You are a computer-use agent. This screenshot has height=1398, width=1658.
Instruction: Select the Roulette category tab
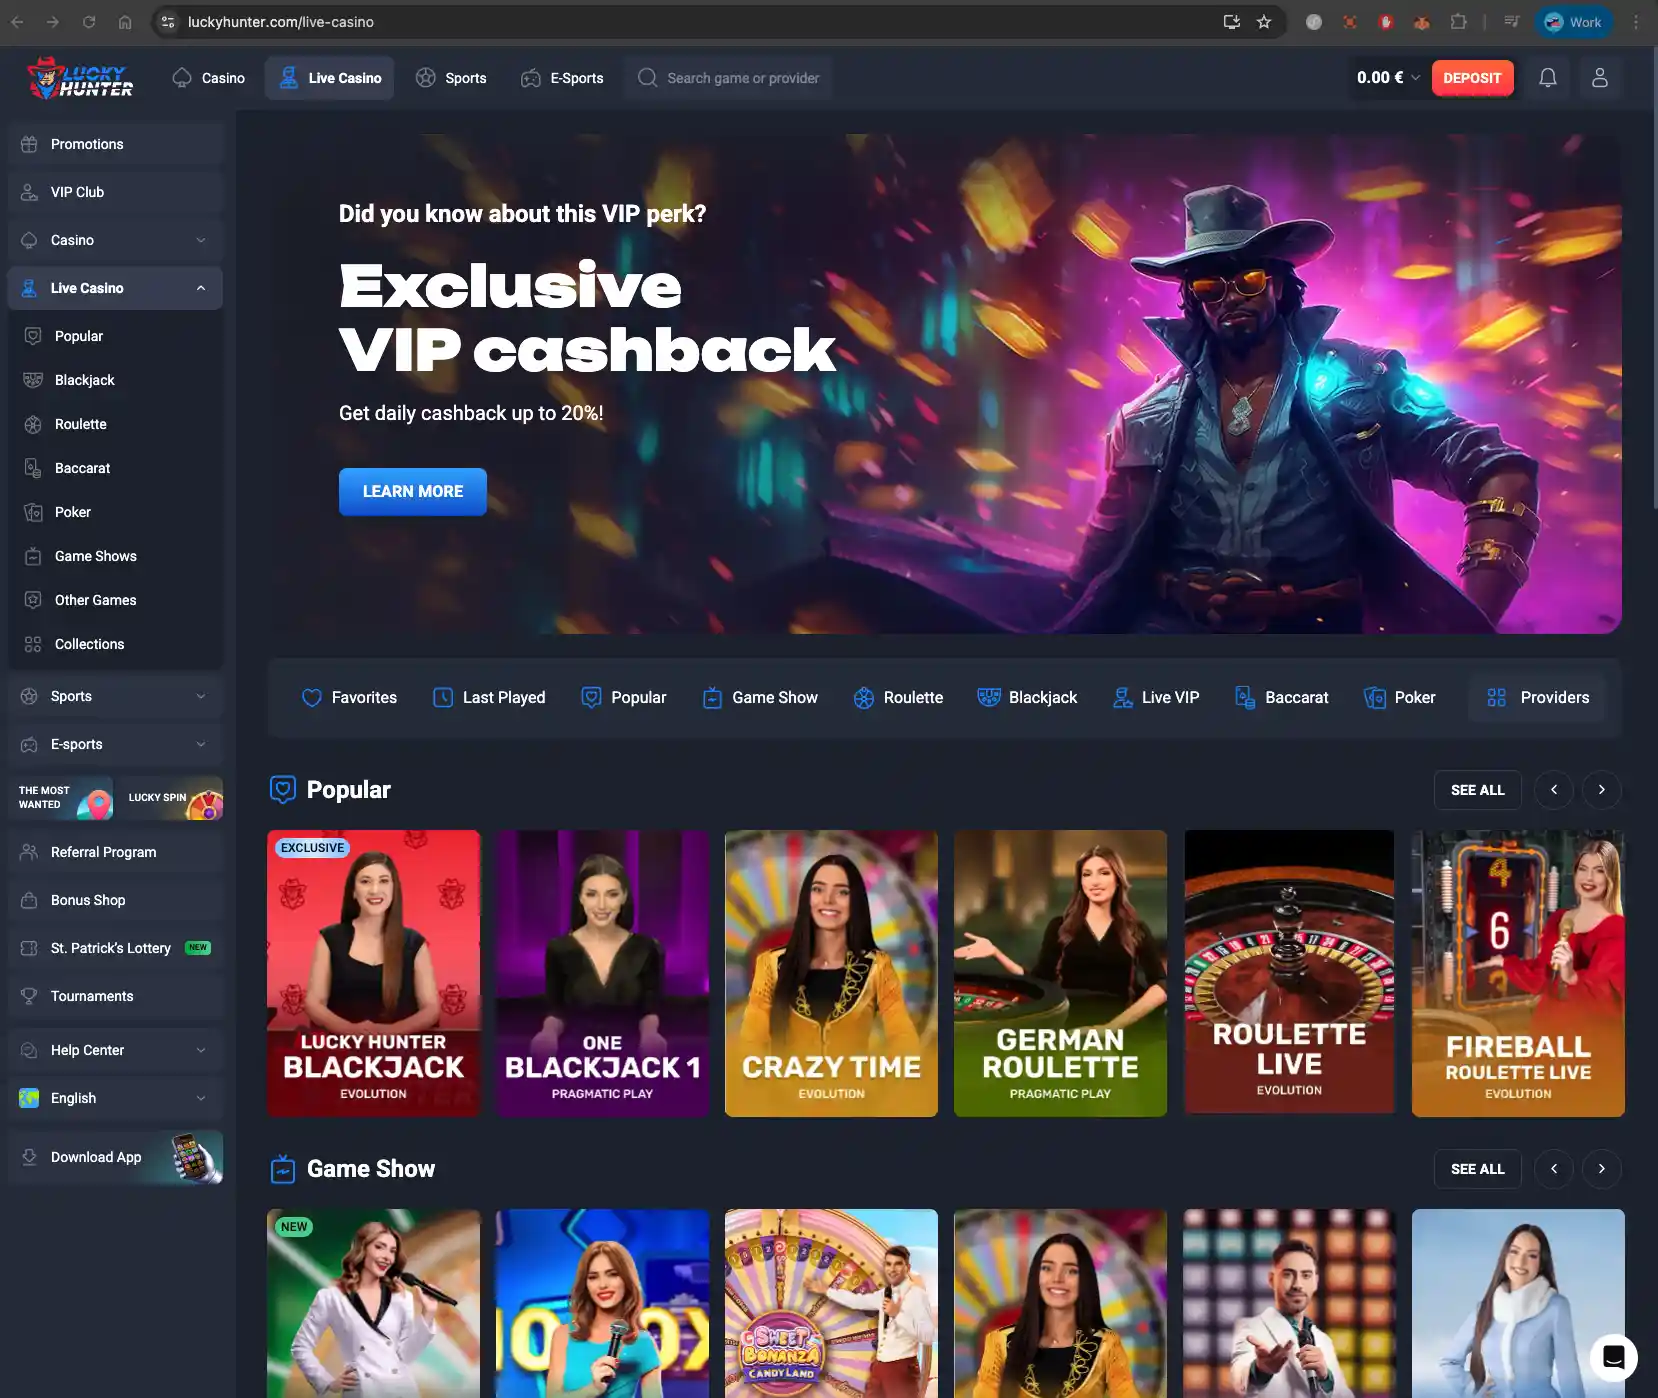(x=898, y=698)
